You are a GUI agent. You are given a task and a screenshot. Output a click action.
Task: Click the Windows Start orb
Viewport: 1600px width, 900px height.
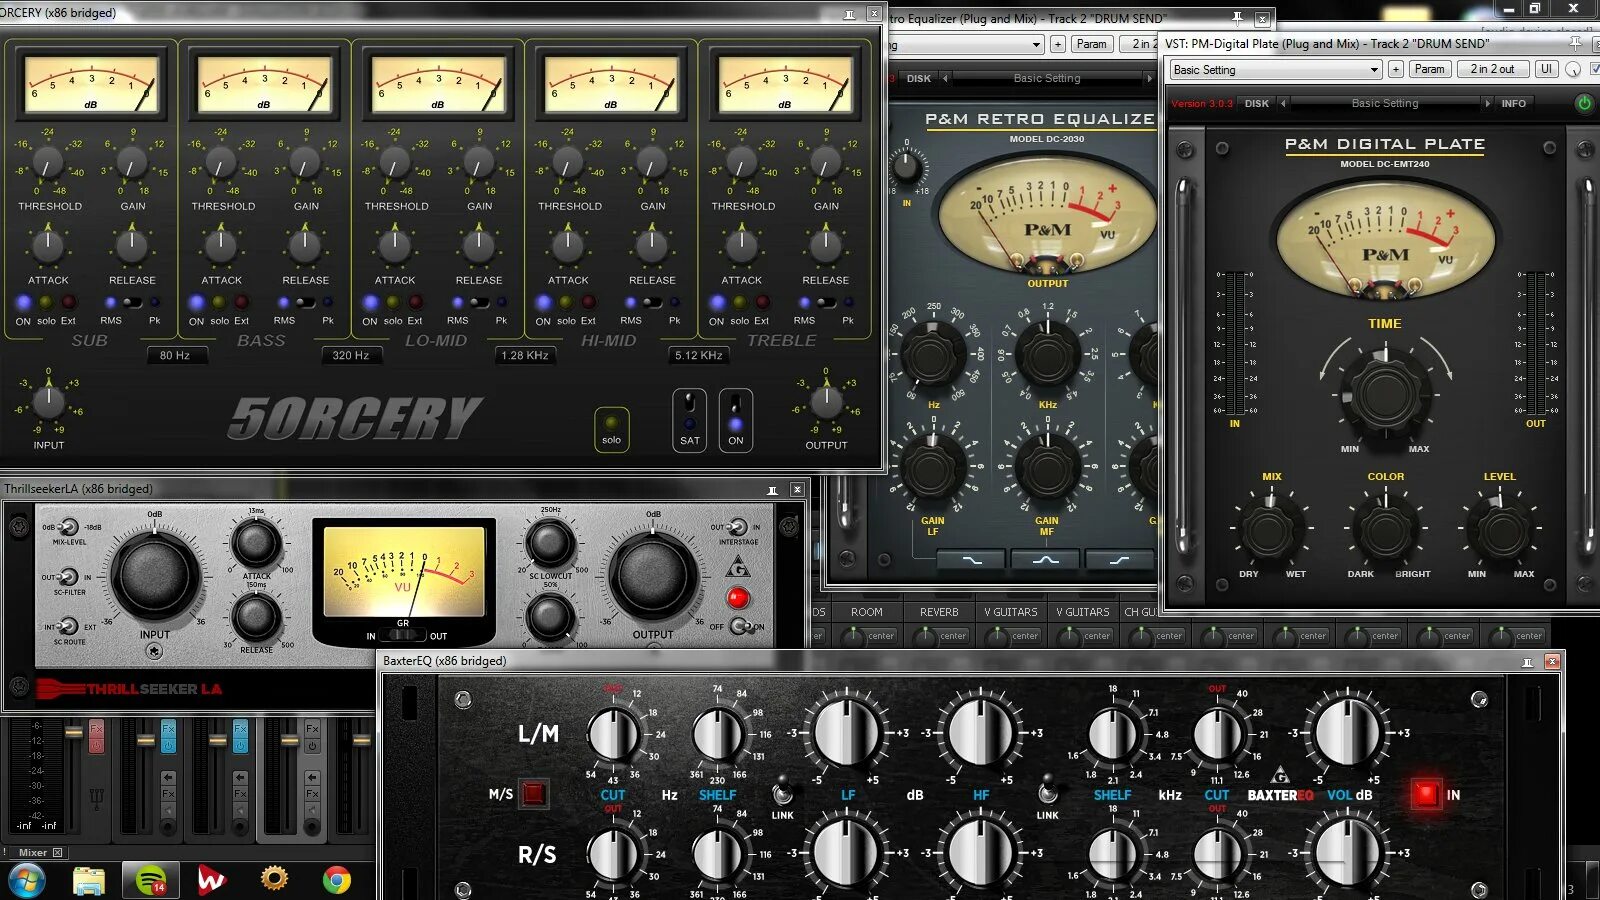coord(27,880)
